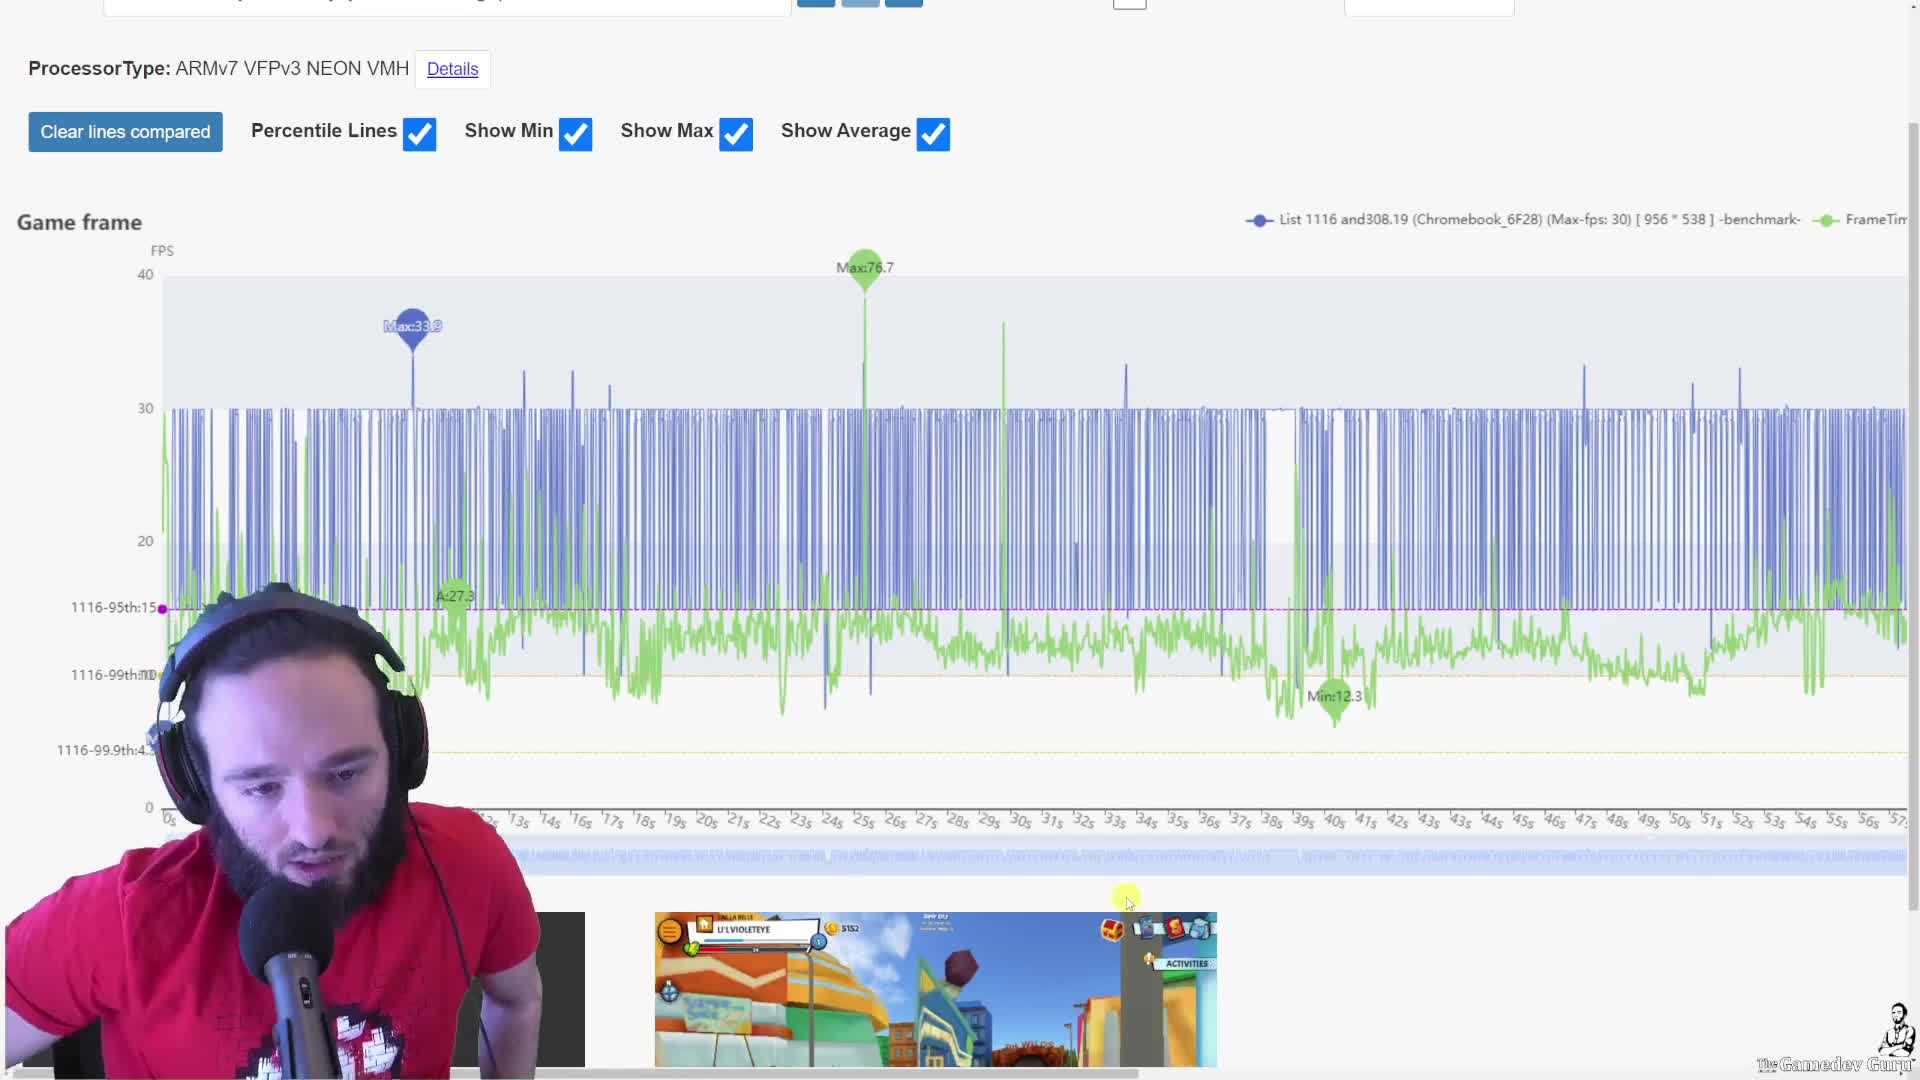Viewport: 1920px width, 1080px height.
Task: Click the empty checkbox near the top of the page
Action: [x=1130, y=3]
